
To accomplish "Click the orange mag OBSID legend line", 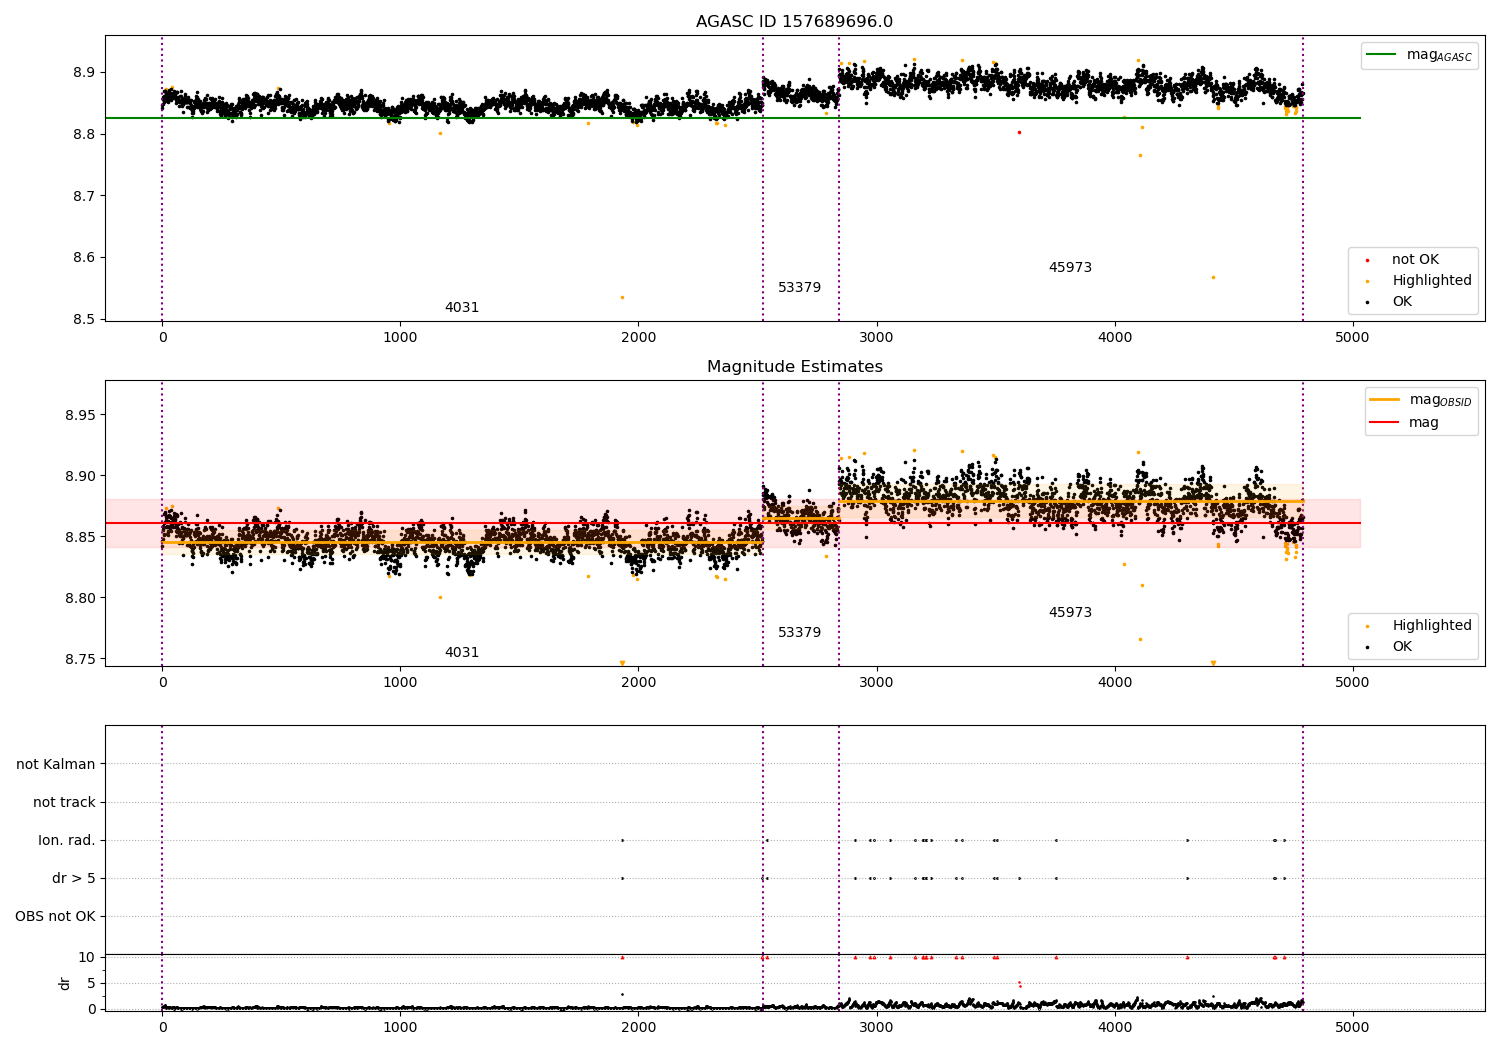I will pyautogui.click(x=1385, y=399).
